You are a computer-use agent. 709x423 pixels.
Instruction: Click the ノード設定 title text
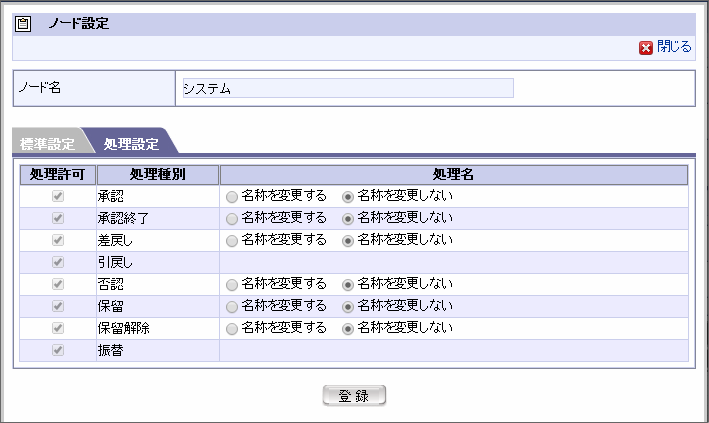coord(79,24)
